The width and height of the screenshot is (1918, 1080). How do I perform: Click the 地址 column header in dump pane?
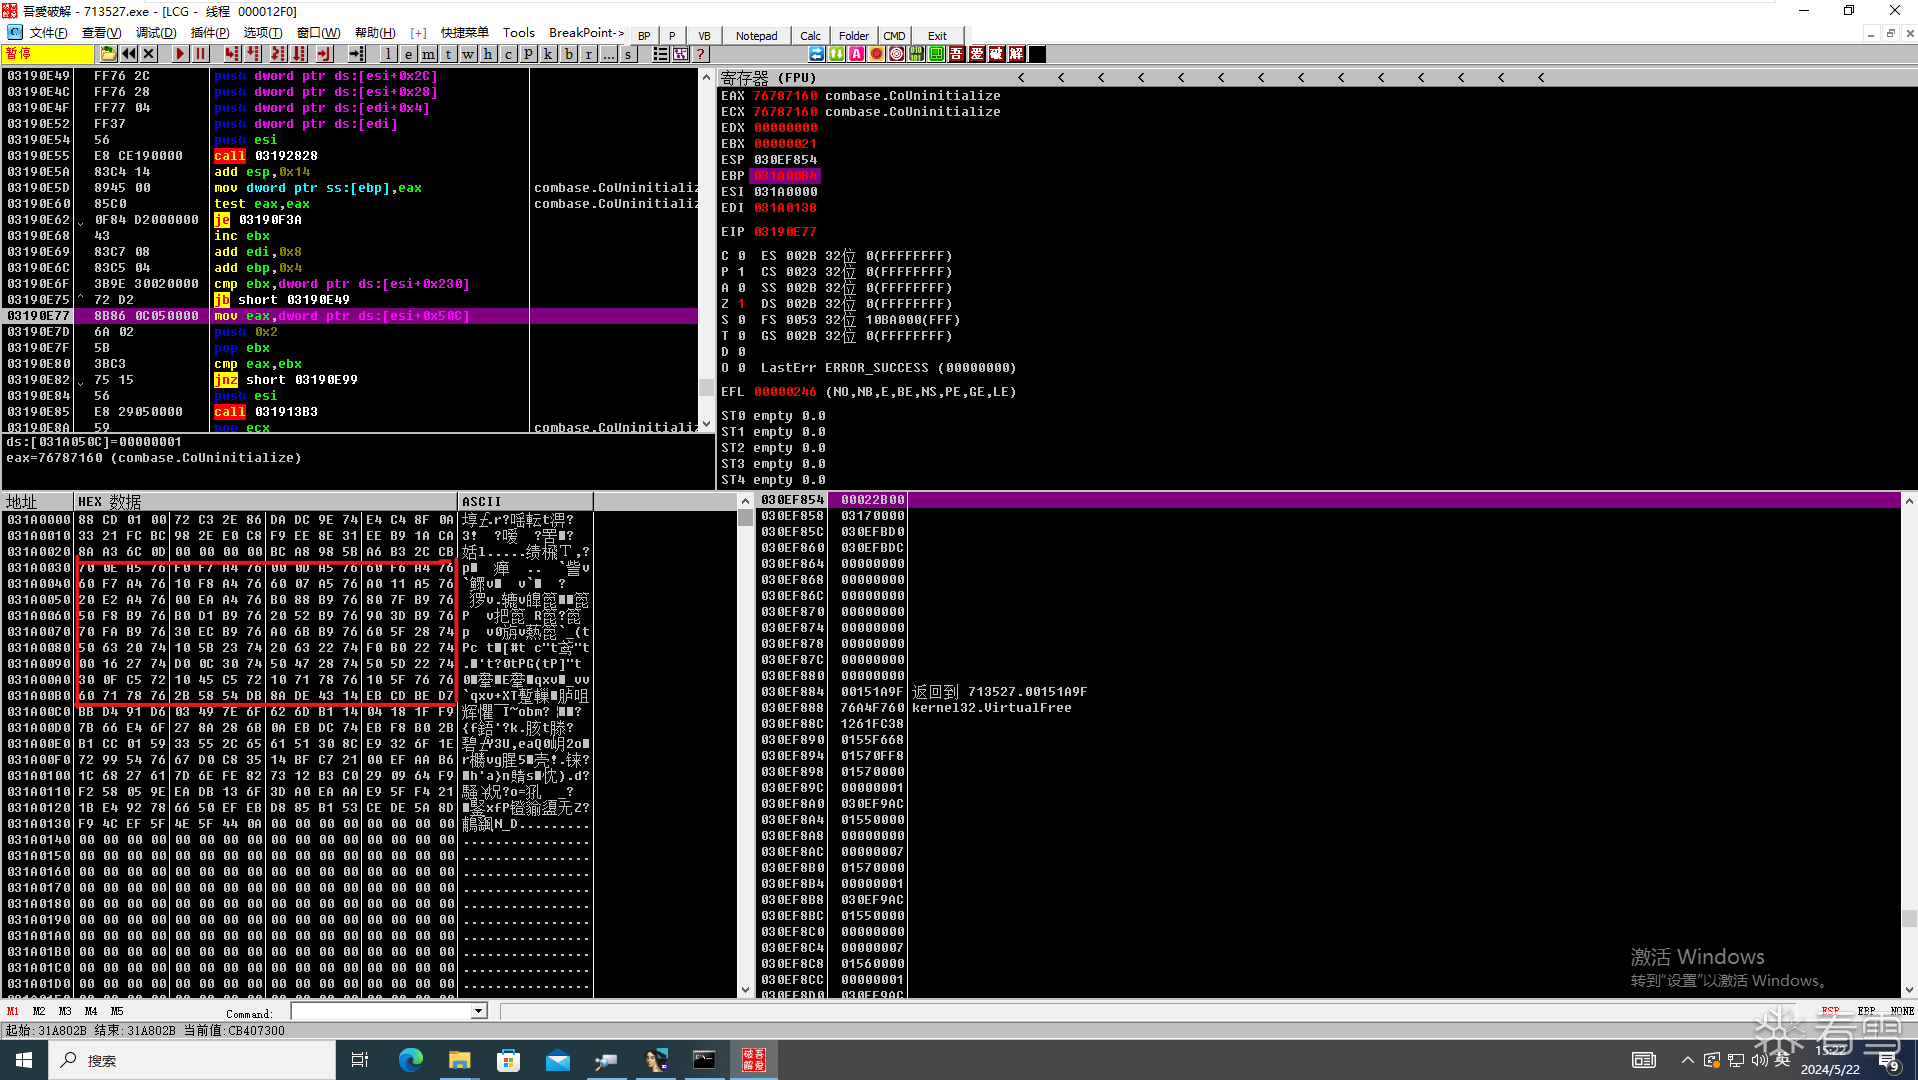(x=37, y=501)
